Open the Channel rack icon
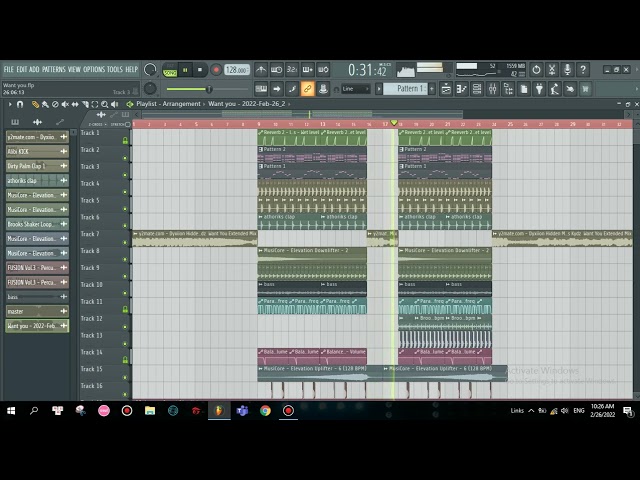The height and width of the screenshot is (480, 640). (x=477, y=89)
